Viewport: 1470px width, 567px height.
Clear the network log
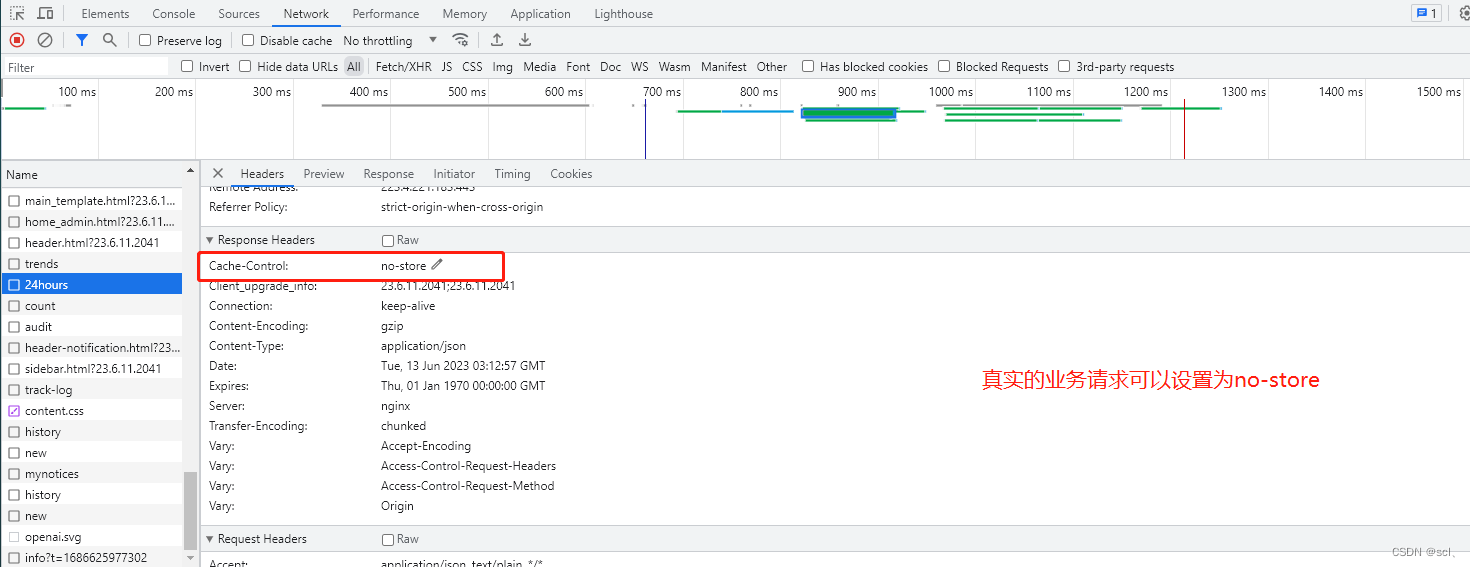(x=45, y=40)
